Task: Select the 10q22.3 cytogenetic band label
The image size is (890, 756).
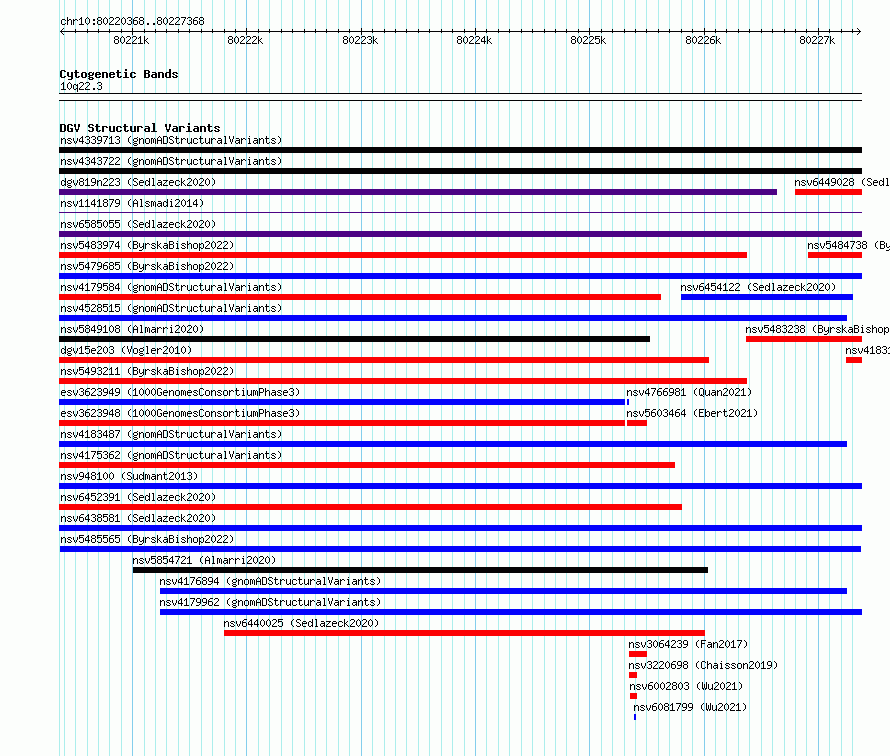Action: (81, 86)
